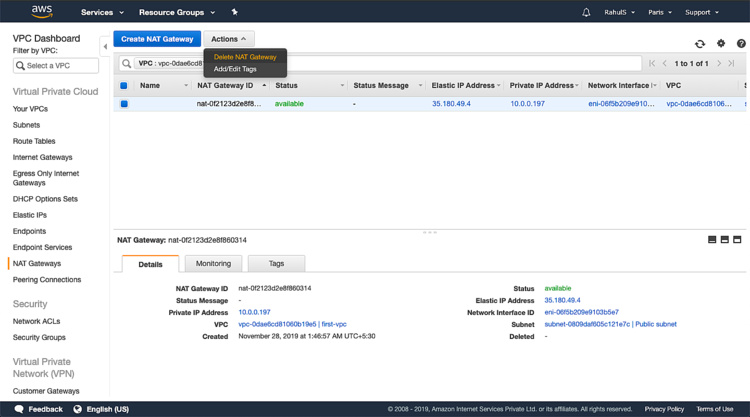750x417 pixels.
Task: Maximize details pane using rightmost layout icon
Action: coord(737,240)
